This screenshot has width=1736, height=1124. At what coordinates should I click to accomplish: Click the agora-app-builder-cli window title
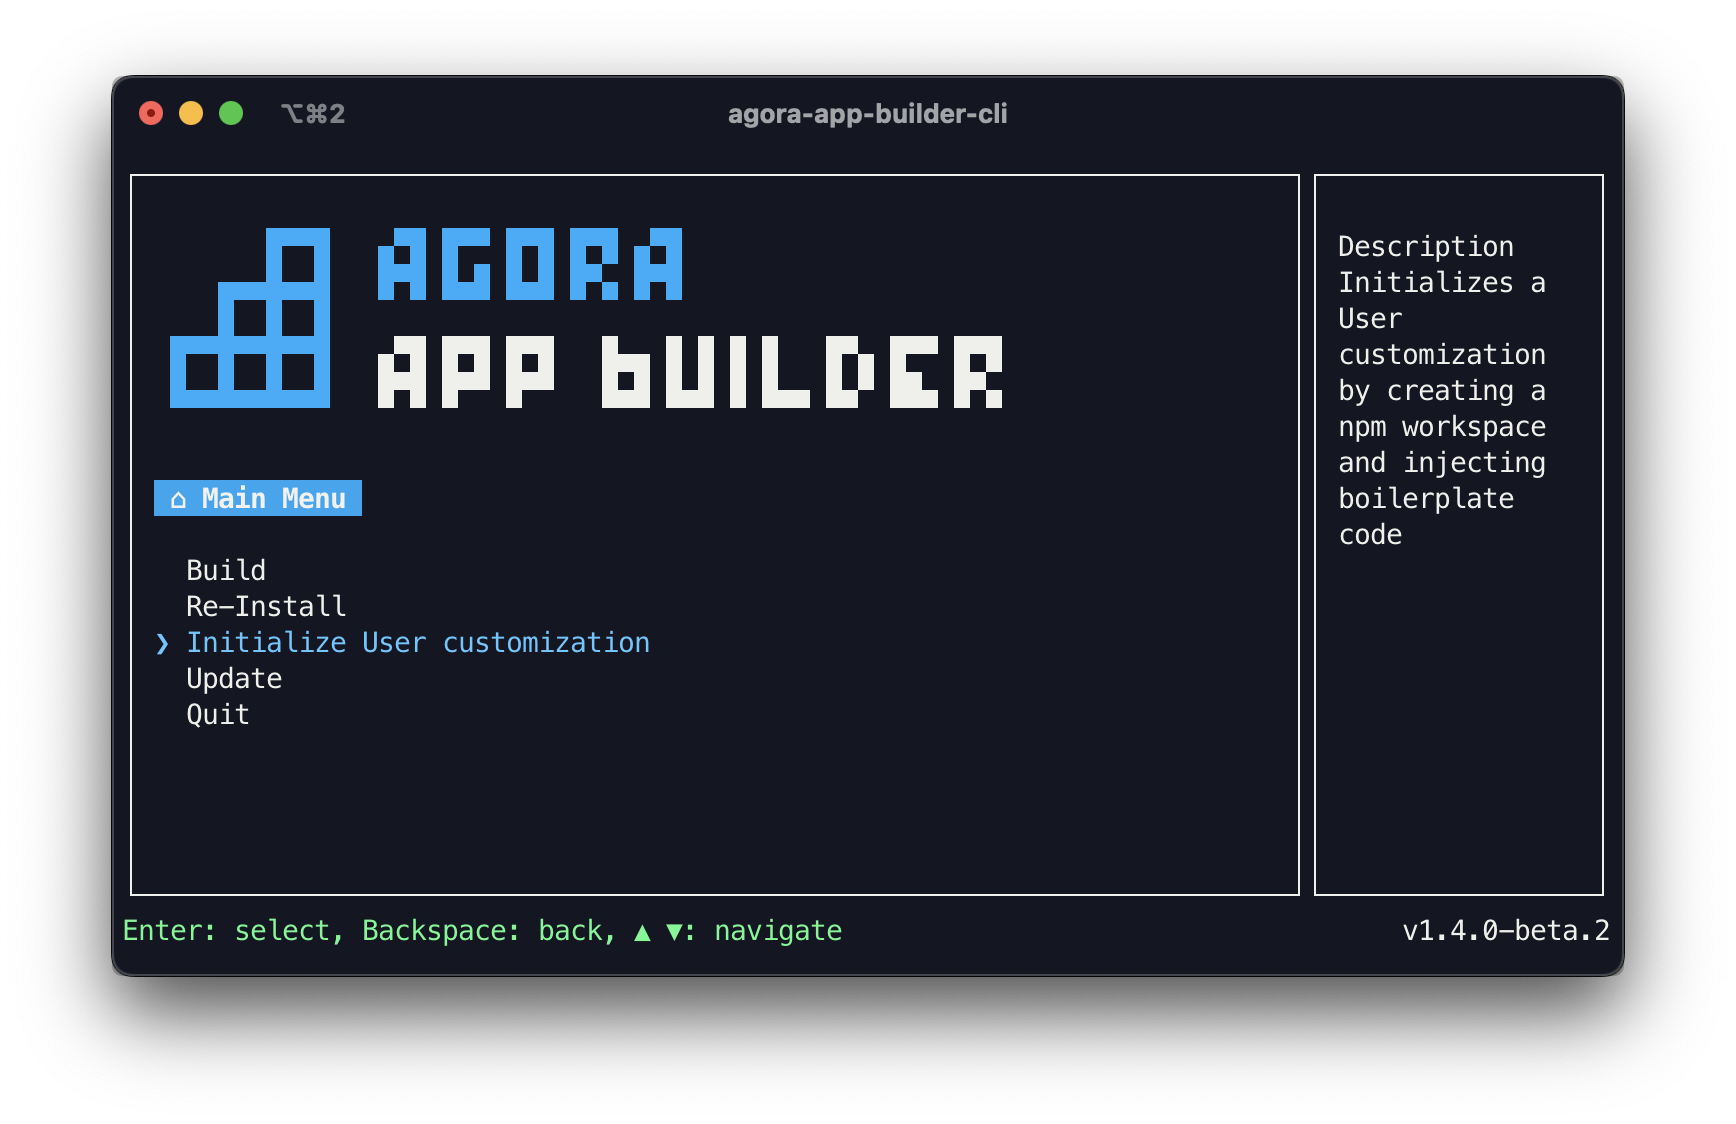click(867, 114)
